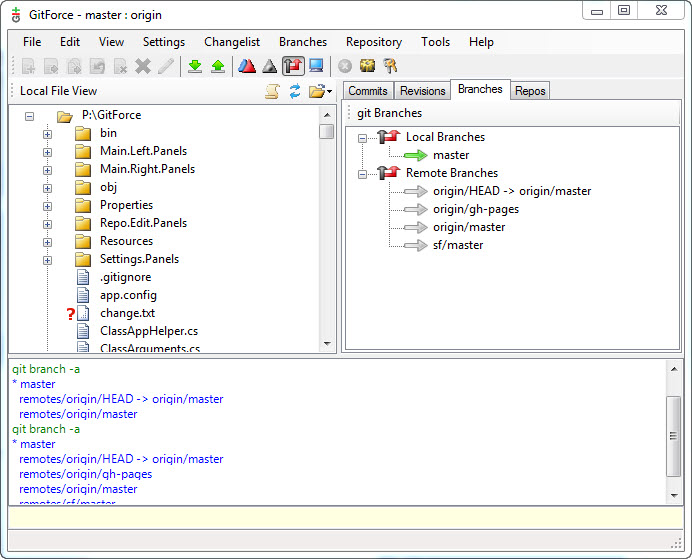
Task: Open the Help menu
Action: (x=481, y=42)
